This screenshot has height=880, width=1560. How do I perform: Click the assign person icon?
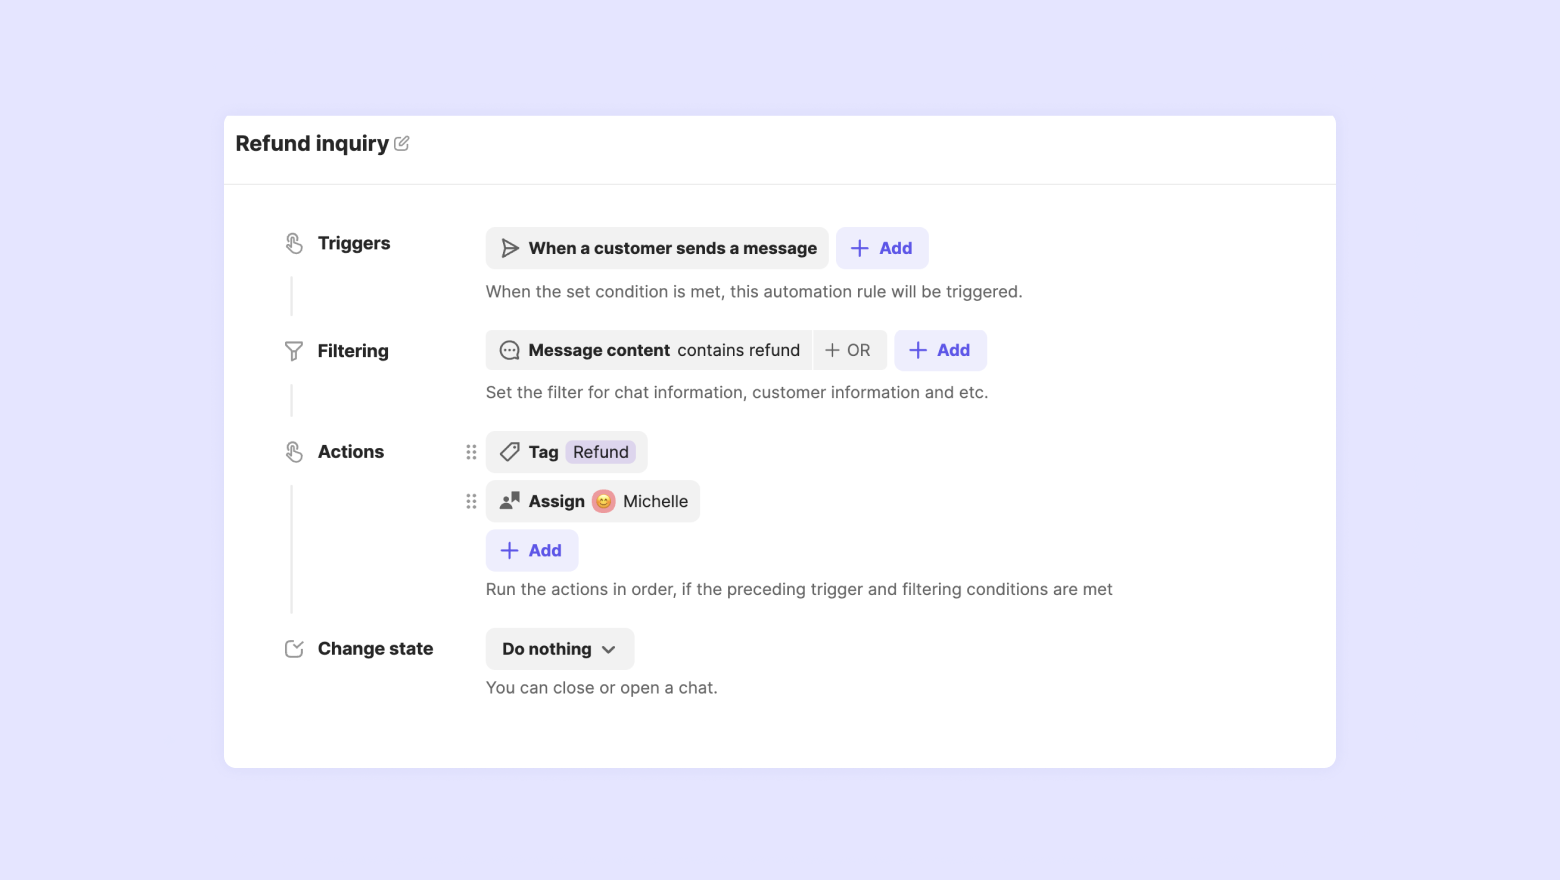pyautogui.click(x=510, y=501)
